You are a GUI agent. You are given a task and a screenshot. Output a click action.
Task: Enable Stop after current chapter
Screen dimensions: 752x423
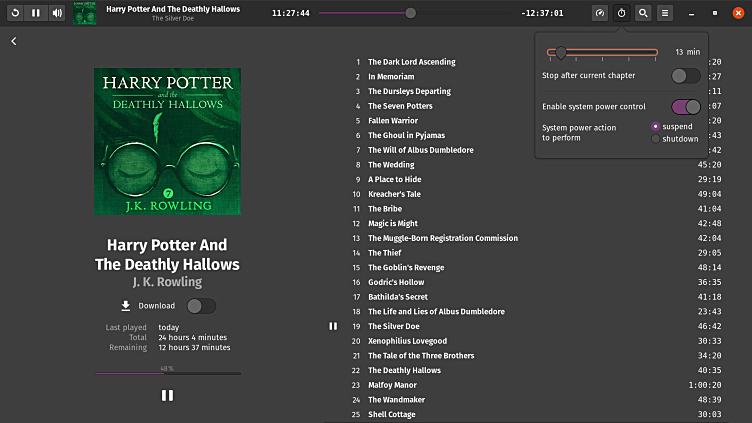point(685,75)
